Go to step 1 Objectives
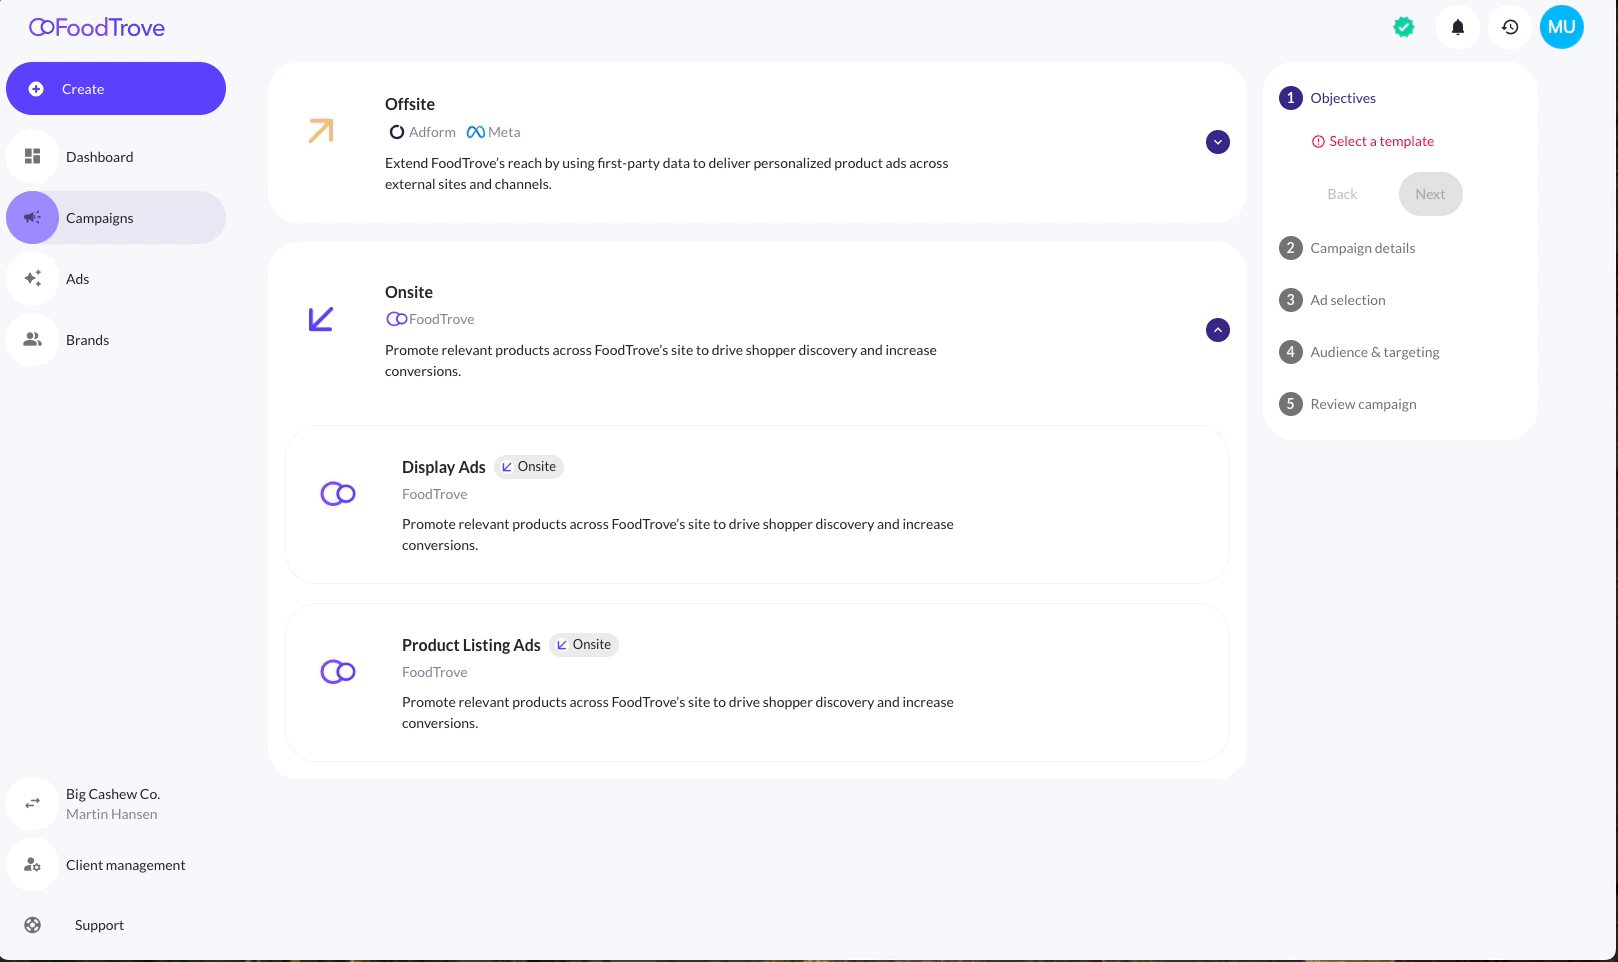Image resolution: width=1618 pixels, height=962 pixels. (x=1328, y=98)
